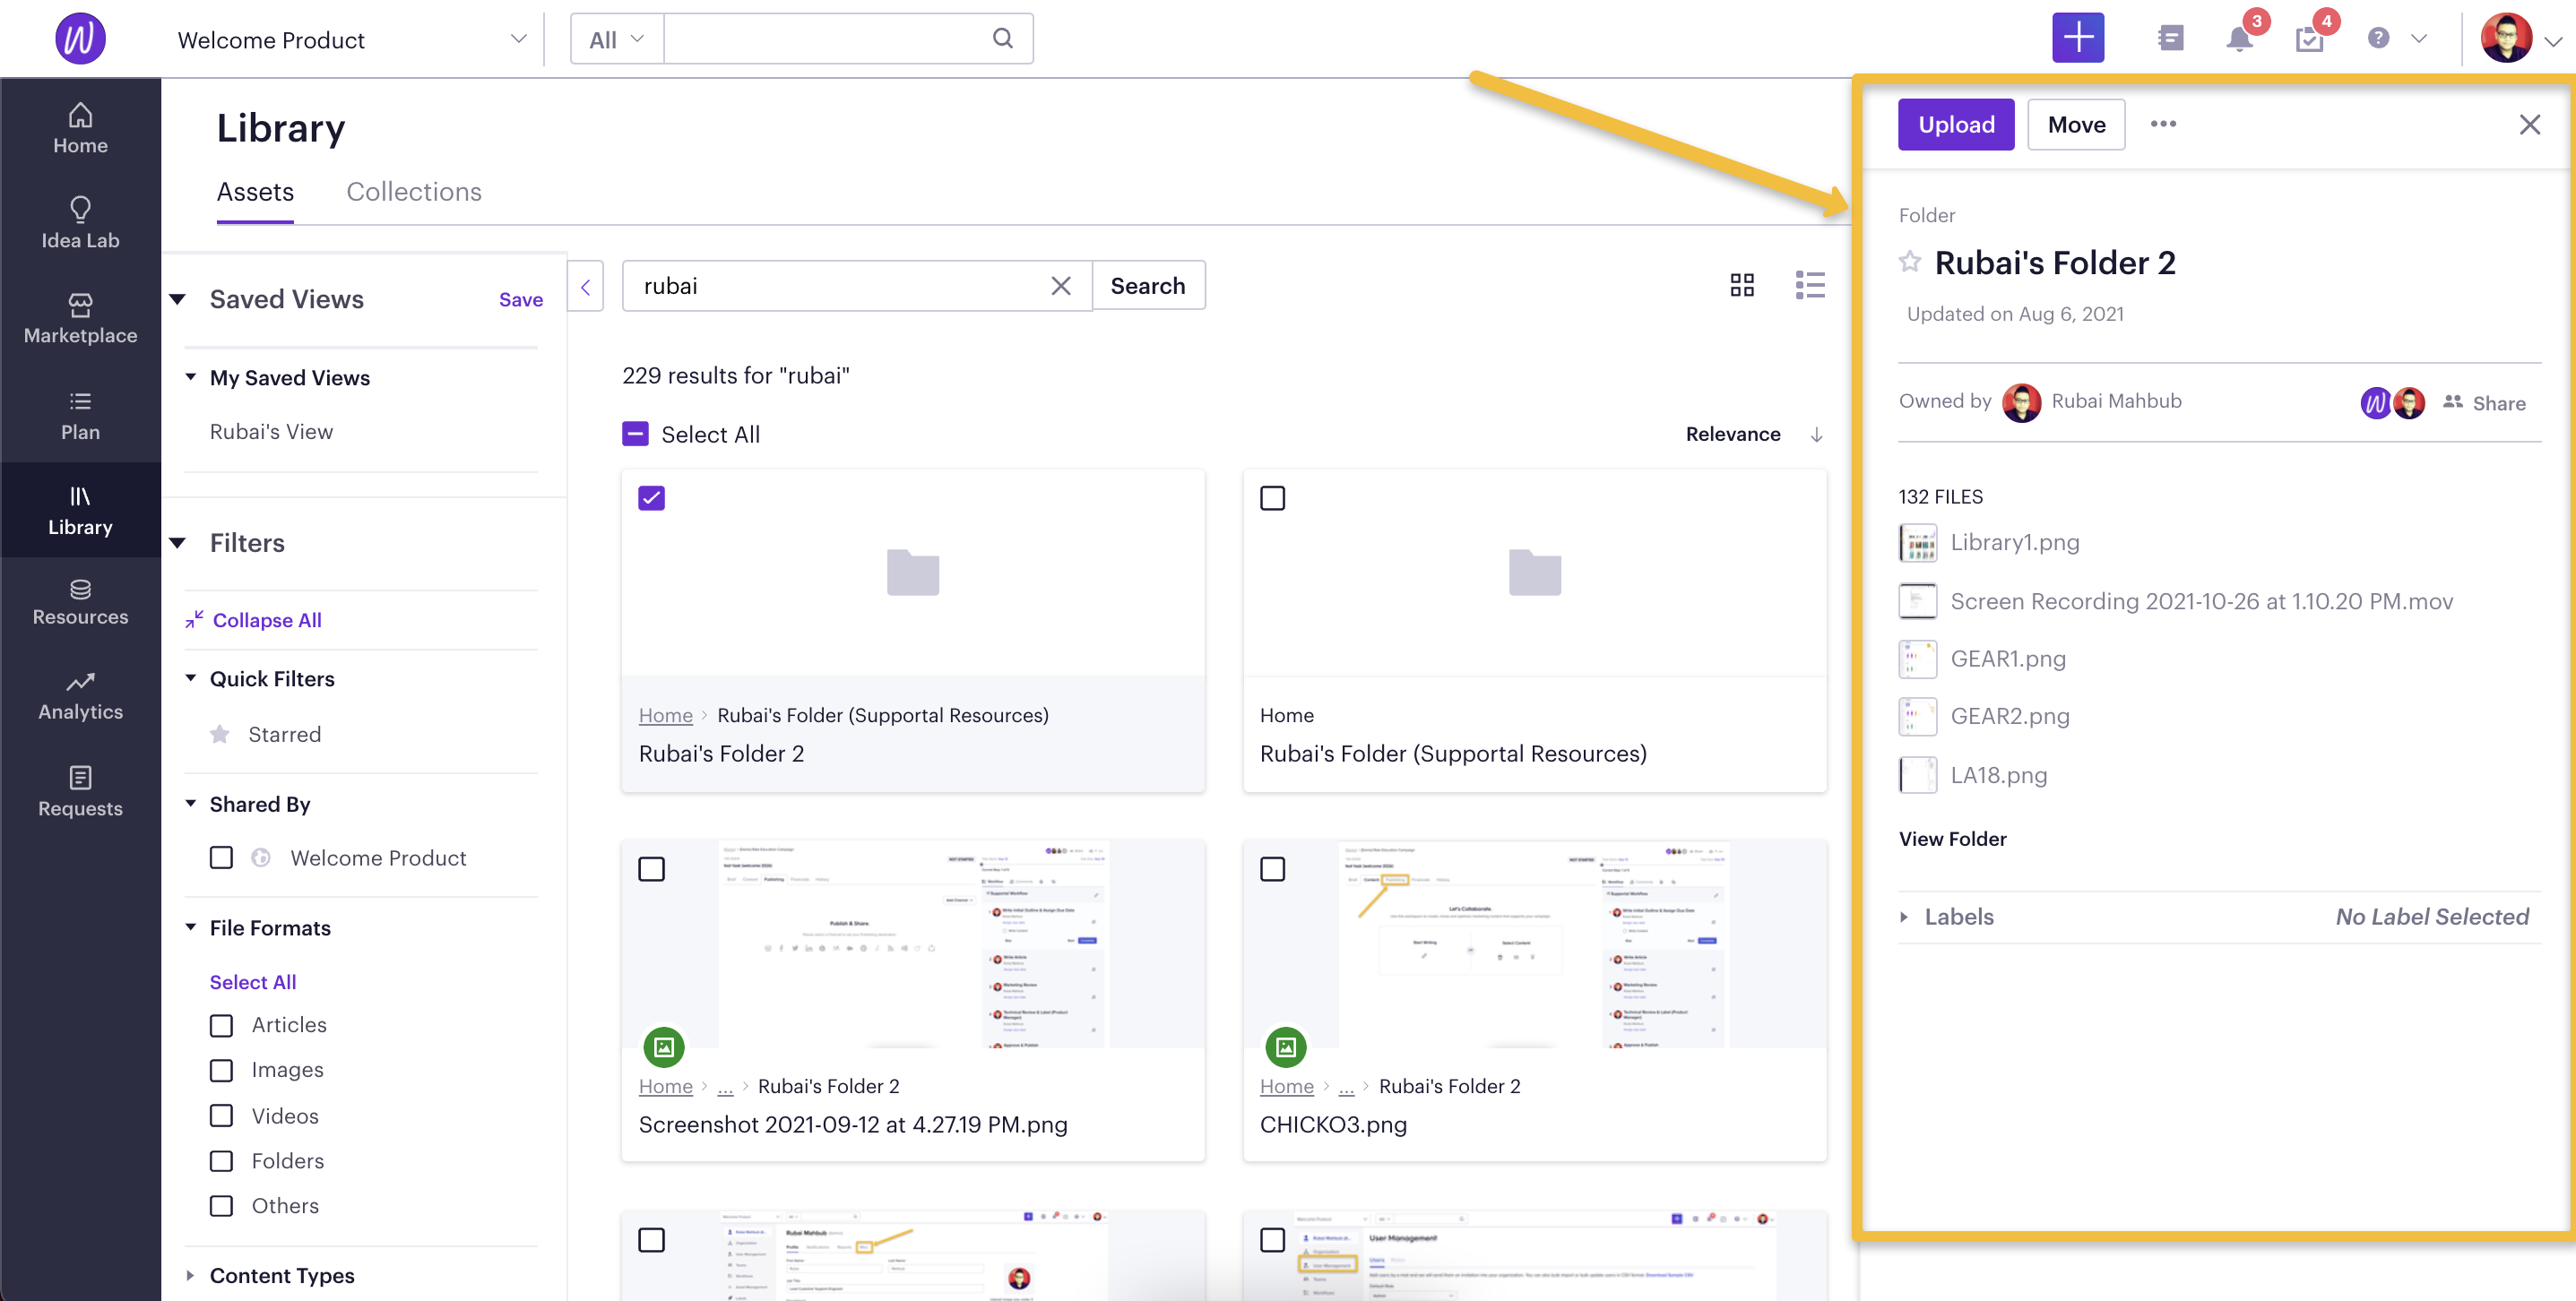The width and height of the screenshot is (2576, 1301).
Task: Open the notes document icon in header
Action: [2170, 39]
